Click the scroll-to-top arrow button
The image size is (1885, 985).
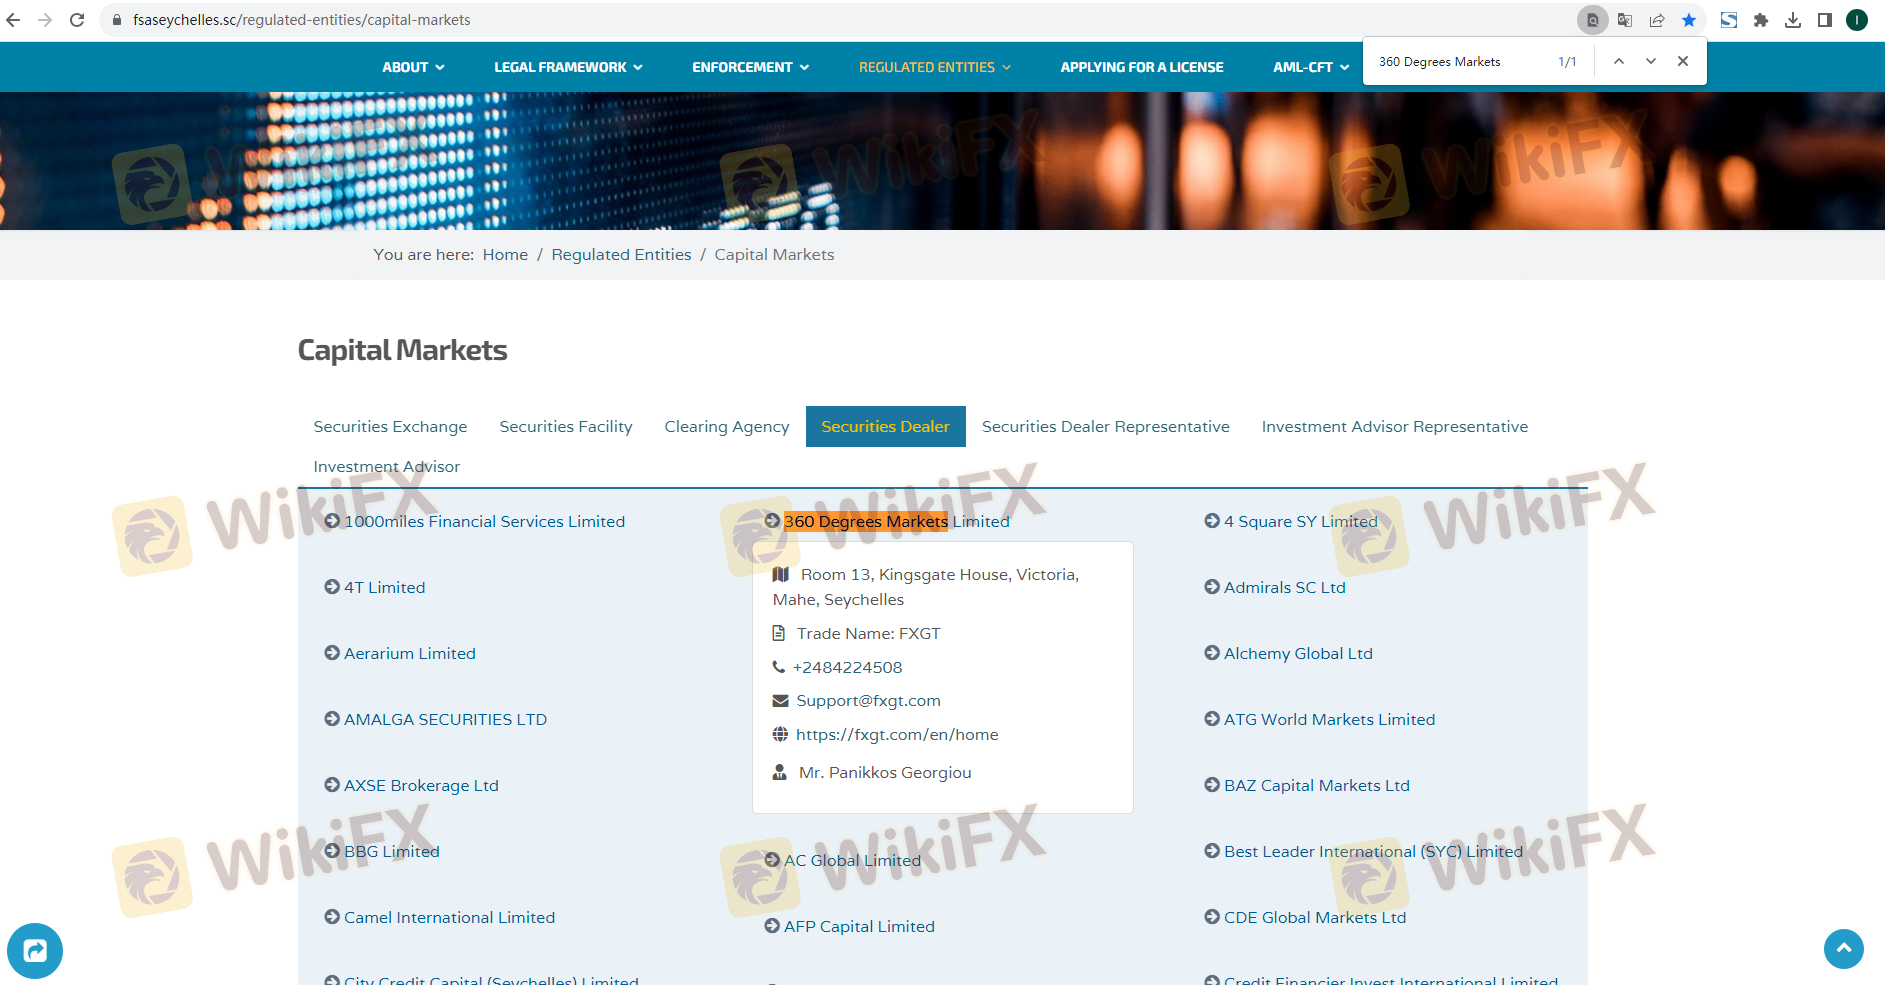tap(1843, 948)
